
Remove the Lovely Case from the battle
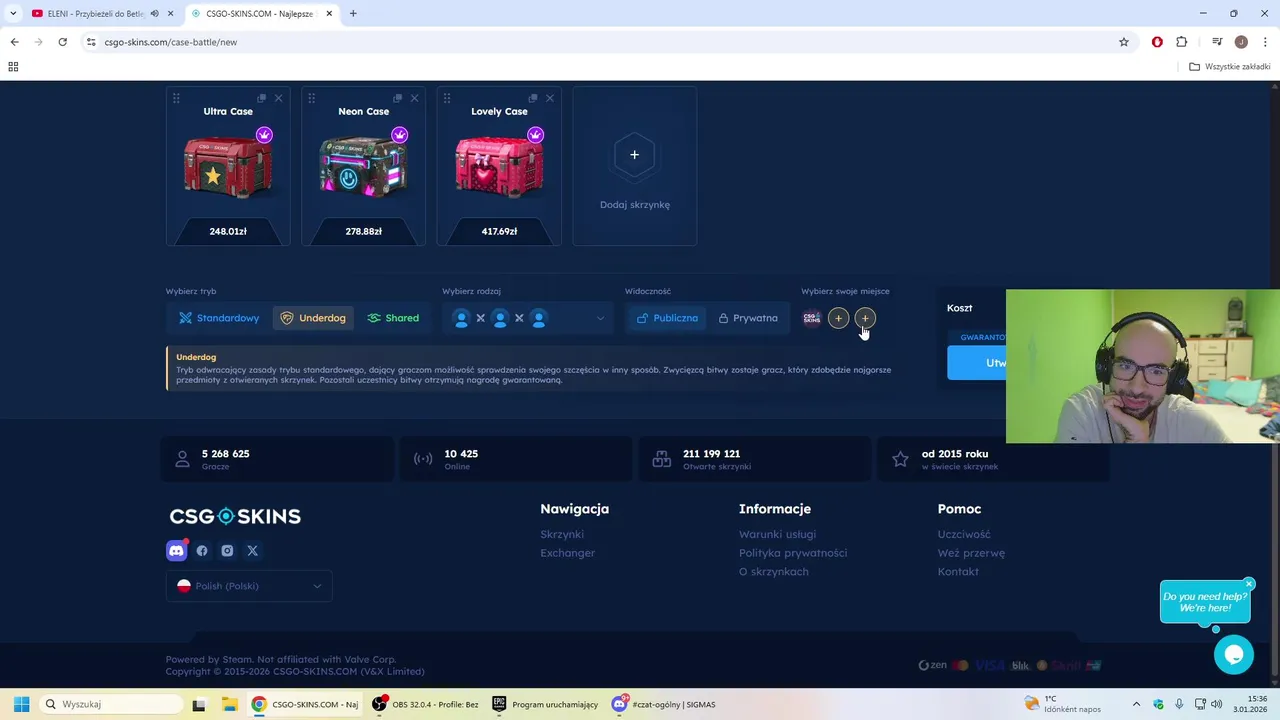point(549,98)
